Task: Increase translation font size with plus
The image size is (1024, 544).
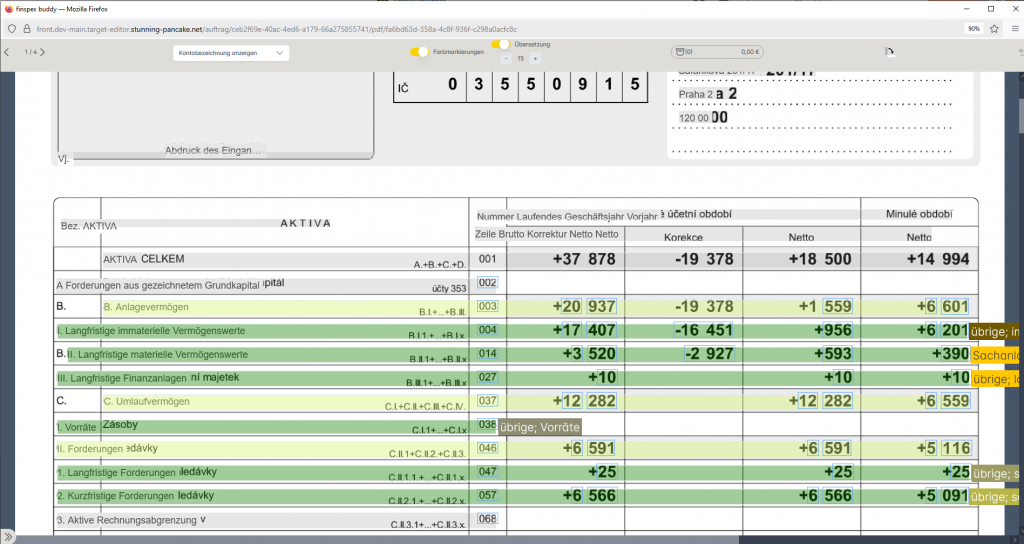Action: pyautogui.click(x=537, y=59)
